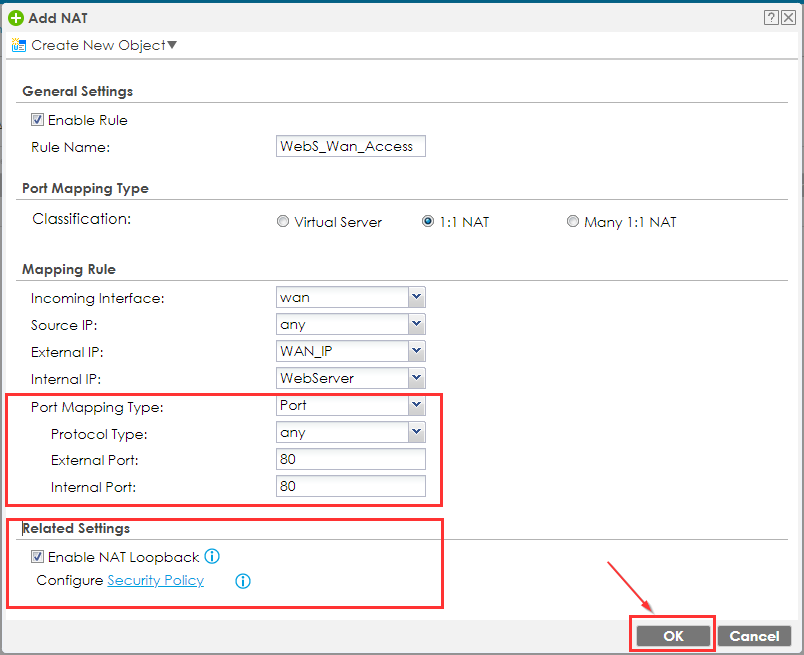Click the help question mark icon
The height and width of the screenshot is (655, 804).
click(771, 17)
